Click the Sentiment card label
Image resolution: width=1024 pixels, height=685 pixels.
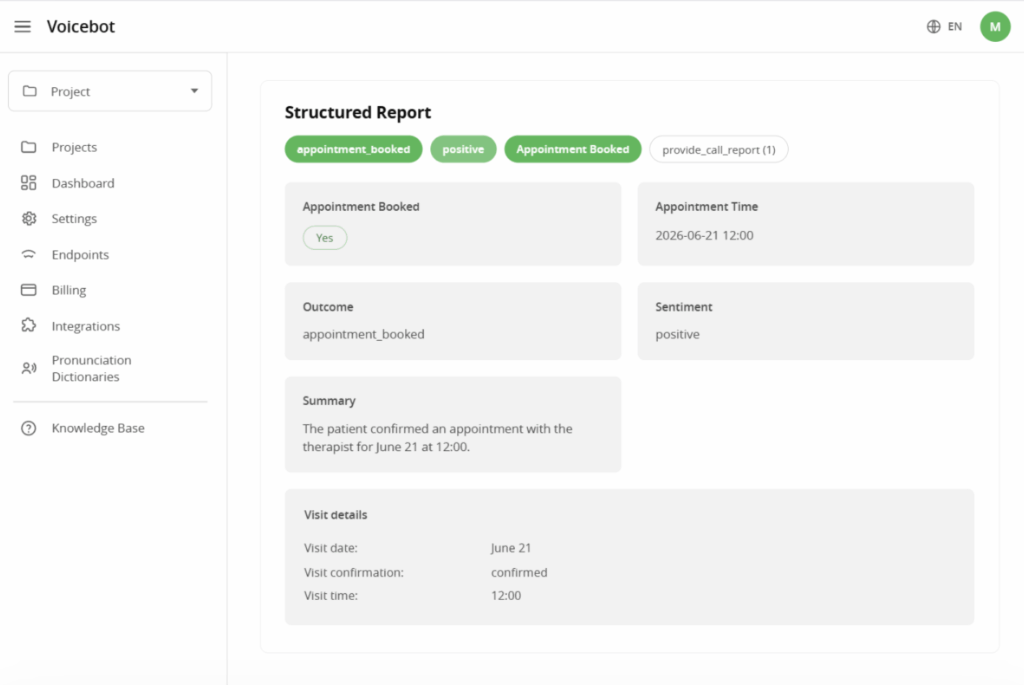point(684,307)
